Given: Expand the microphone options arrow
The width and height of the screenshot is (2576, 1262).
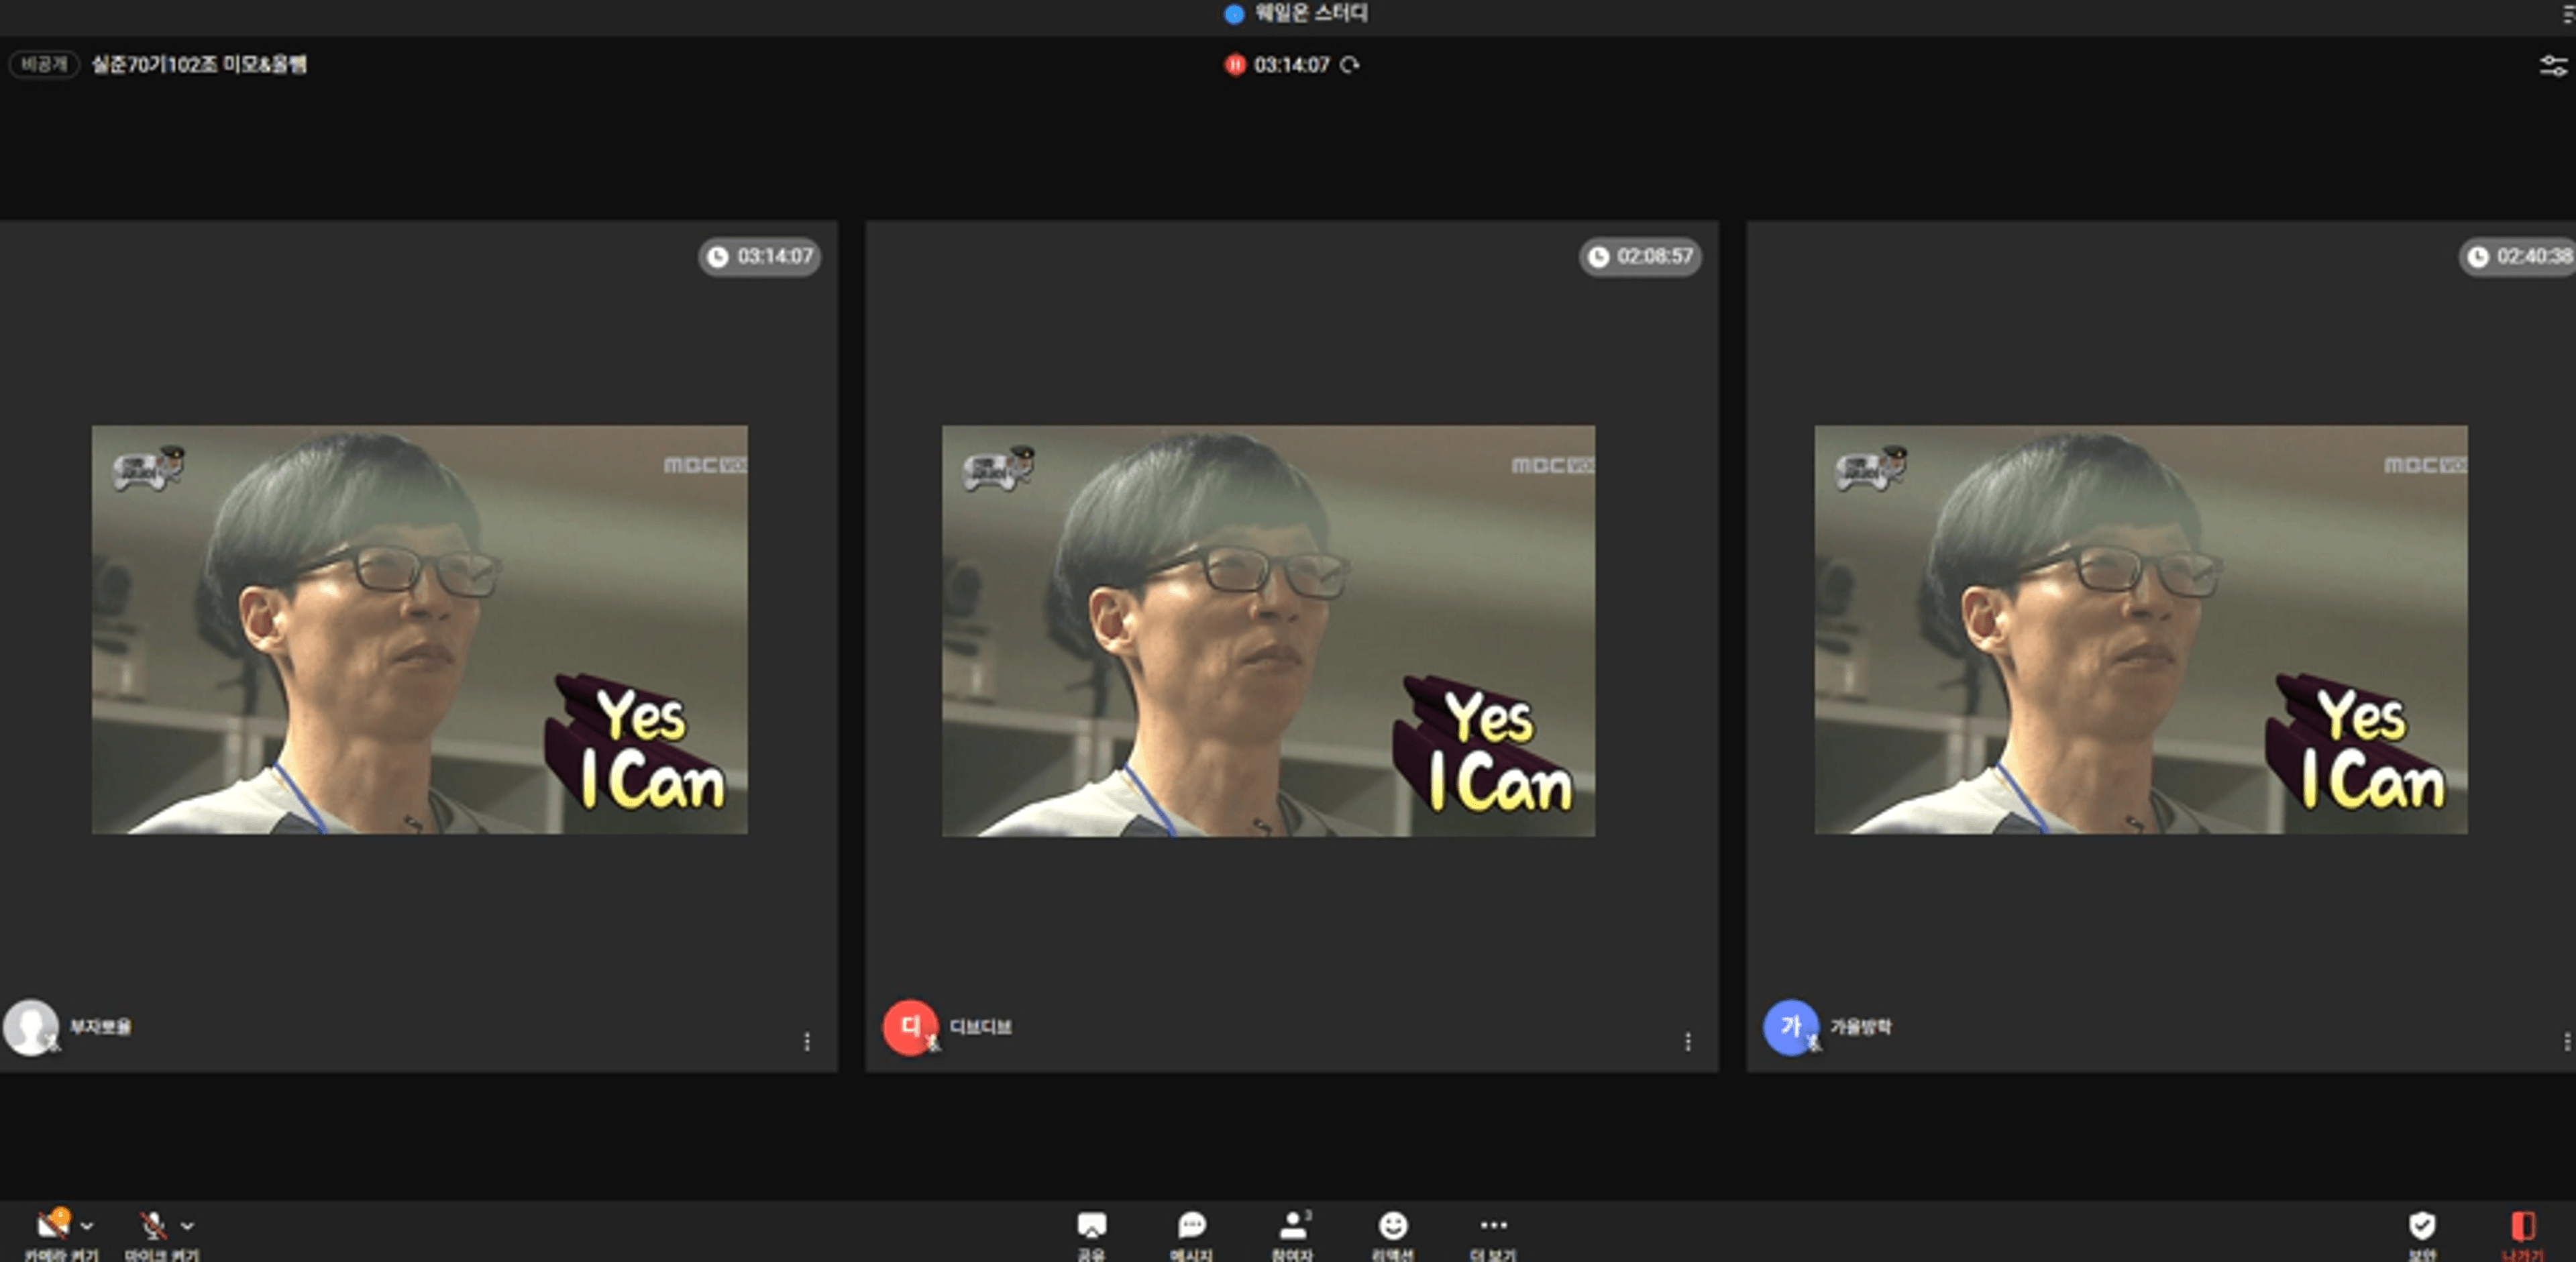Looking at the screenshot, I should tap(187, 1226).
